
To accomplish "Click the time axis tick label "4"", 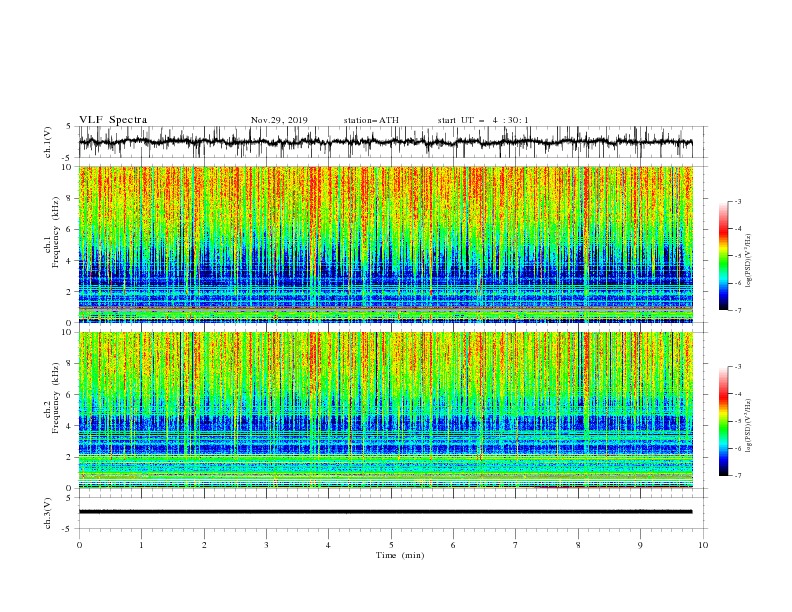I will pos(328,545).
